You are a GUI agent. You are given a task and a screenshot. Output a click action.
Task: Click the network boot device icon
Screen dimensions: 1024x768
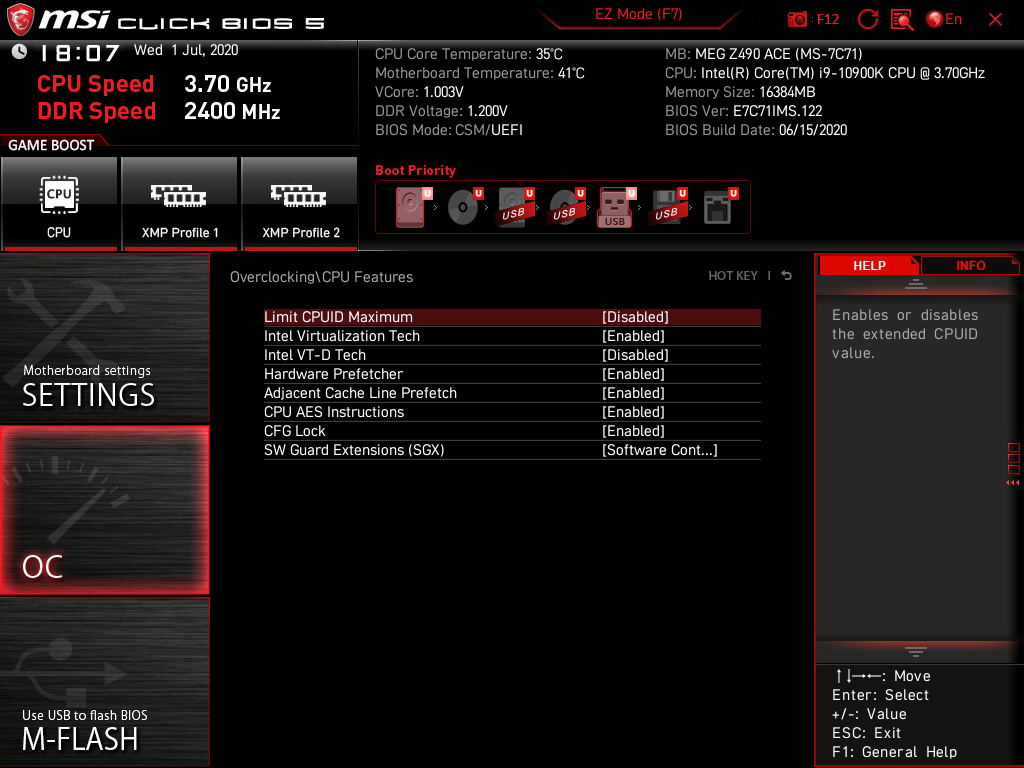[x=718, y=207]
